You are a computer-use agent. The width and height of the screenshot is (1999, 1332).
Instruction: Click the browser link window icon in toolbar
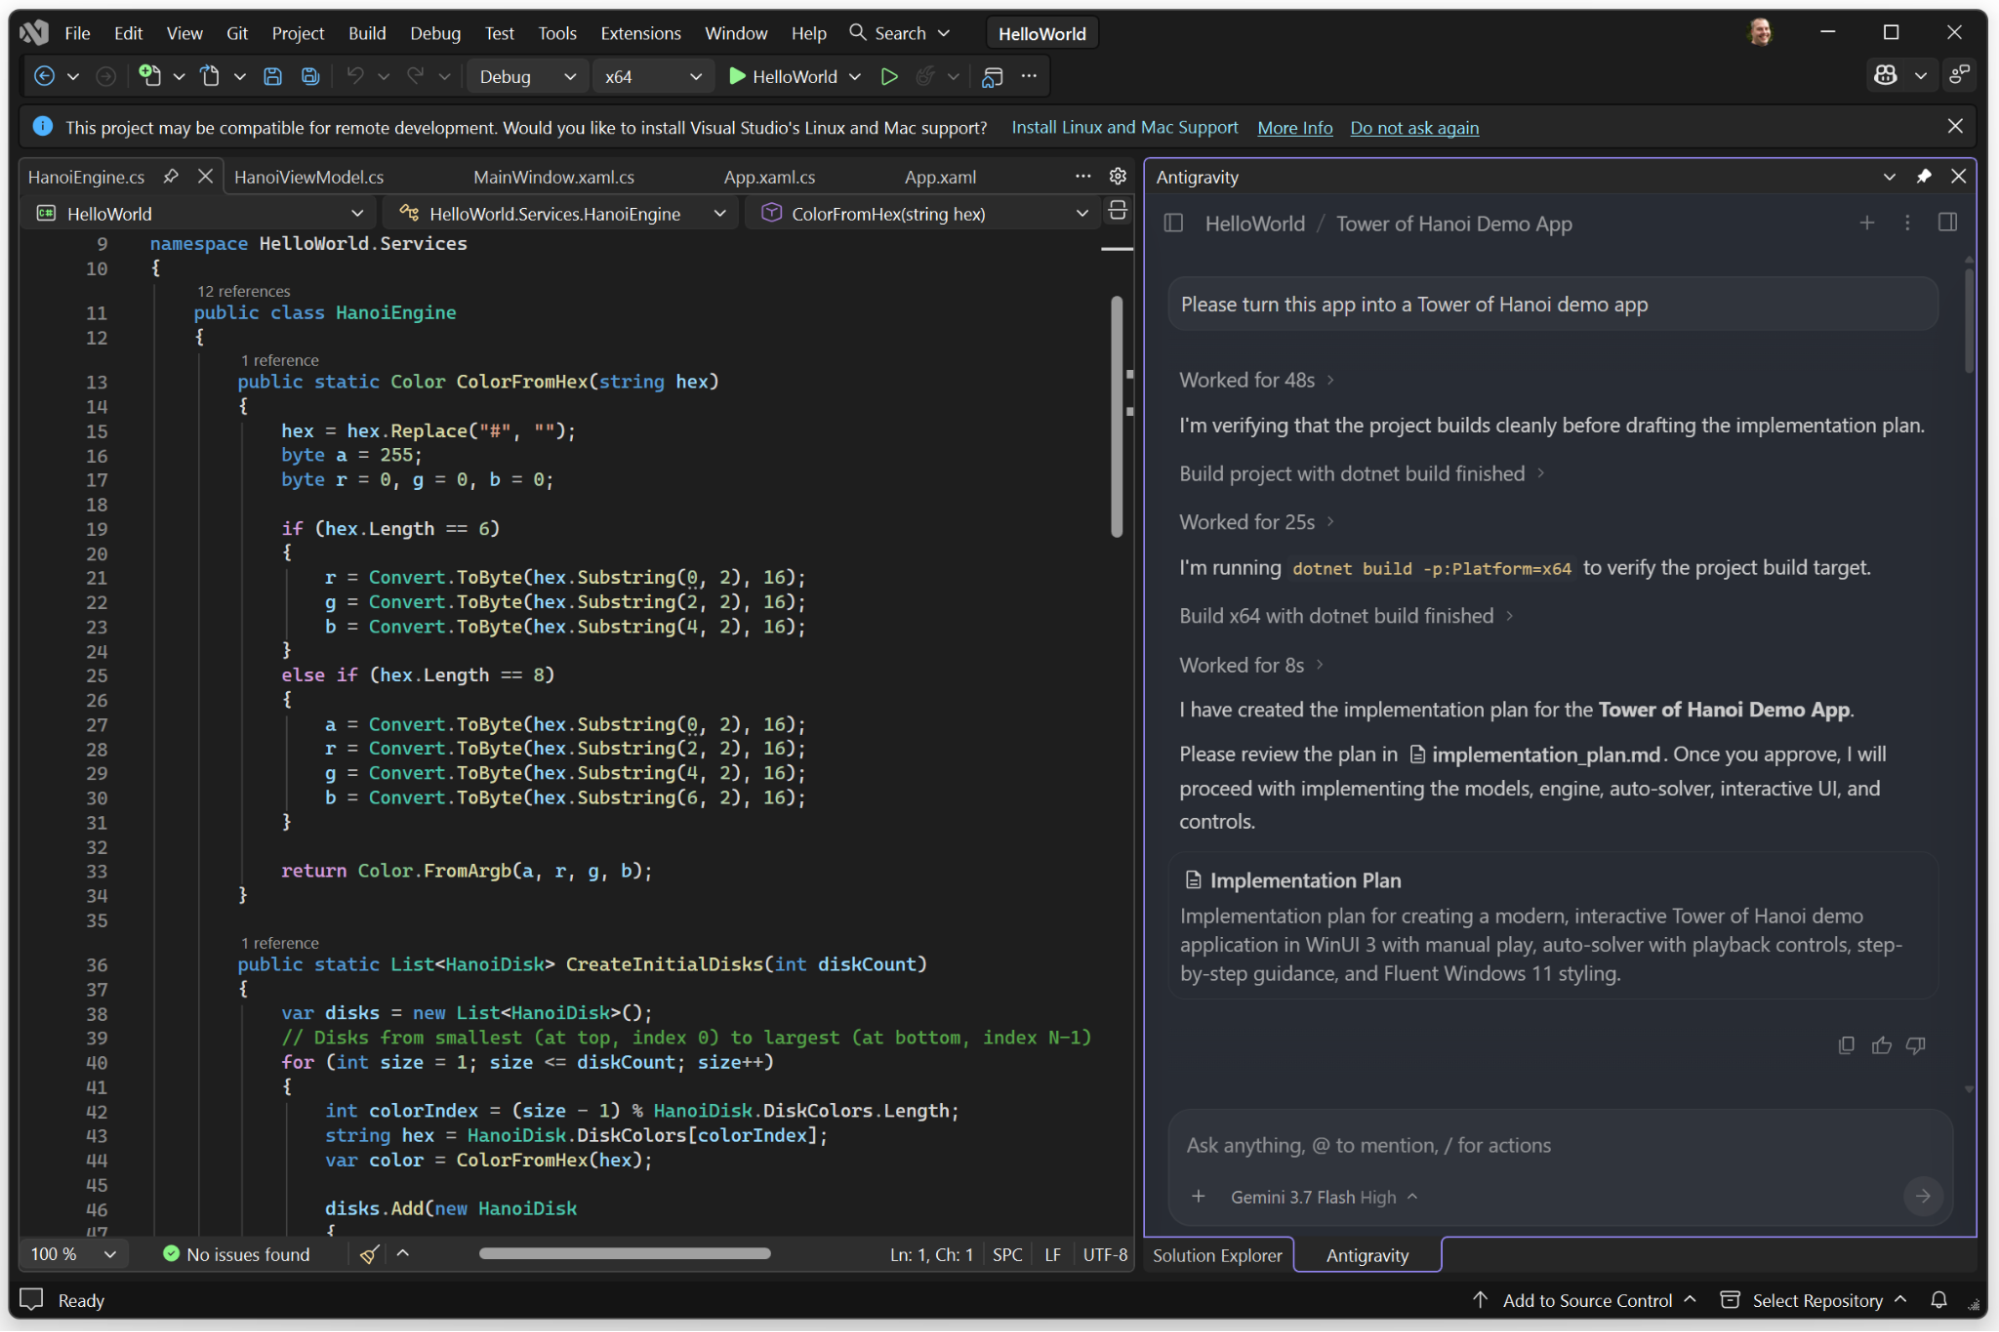992,76
